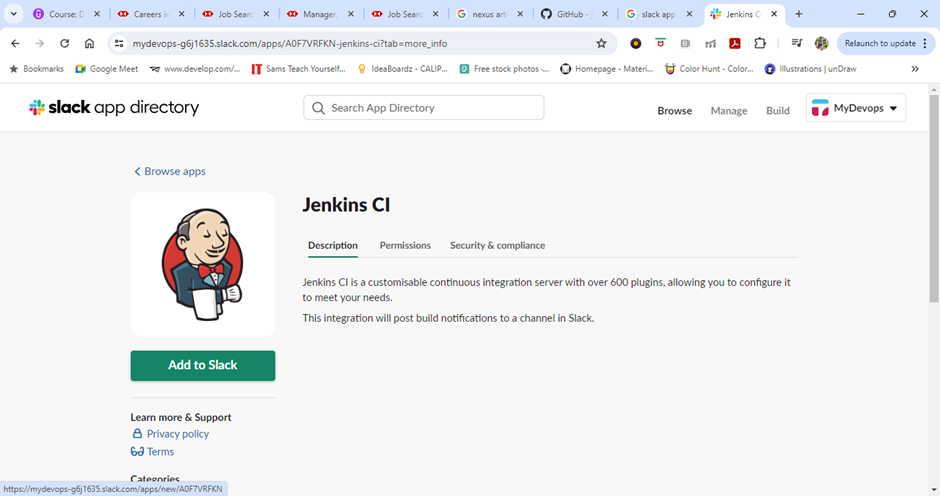Show more bookmarks with double chevron
The image size is (940, 496).
click(915, 69)
